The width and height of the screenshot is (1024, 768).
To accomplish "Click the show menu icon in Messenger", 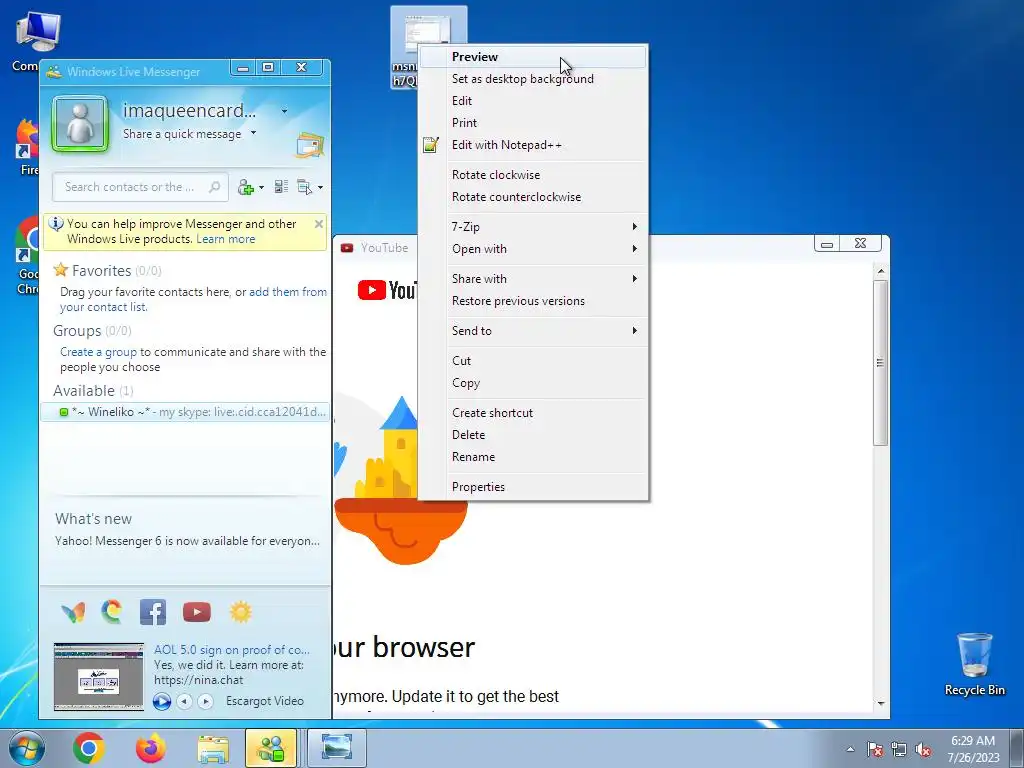I will pos(304,187).
